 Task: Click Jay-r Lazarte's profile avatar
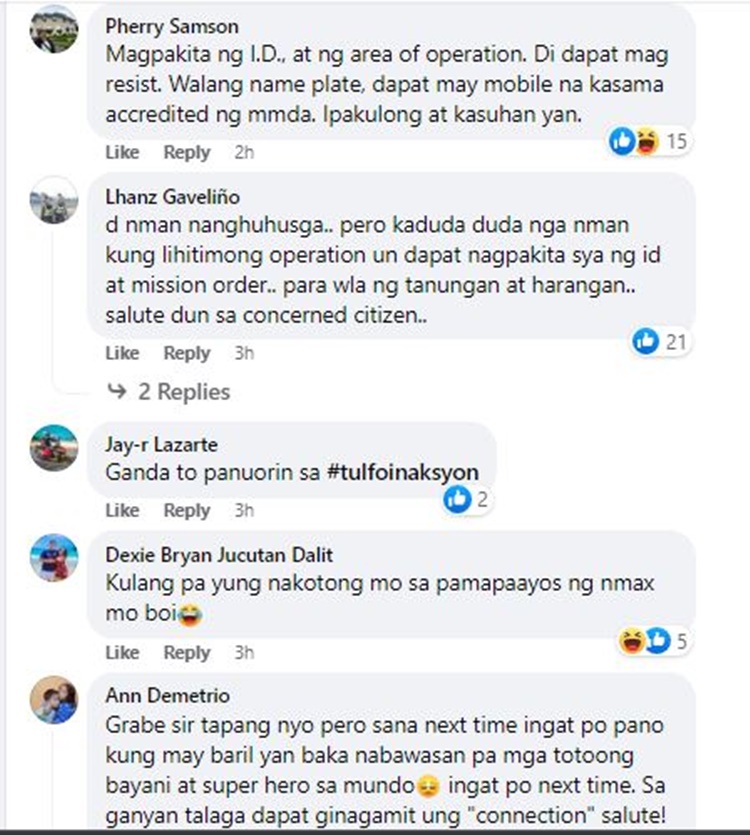(54, 448)
